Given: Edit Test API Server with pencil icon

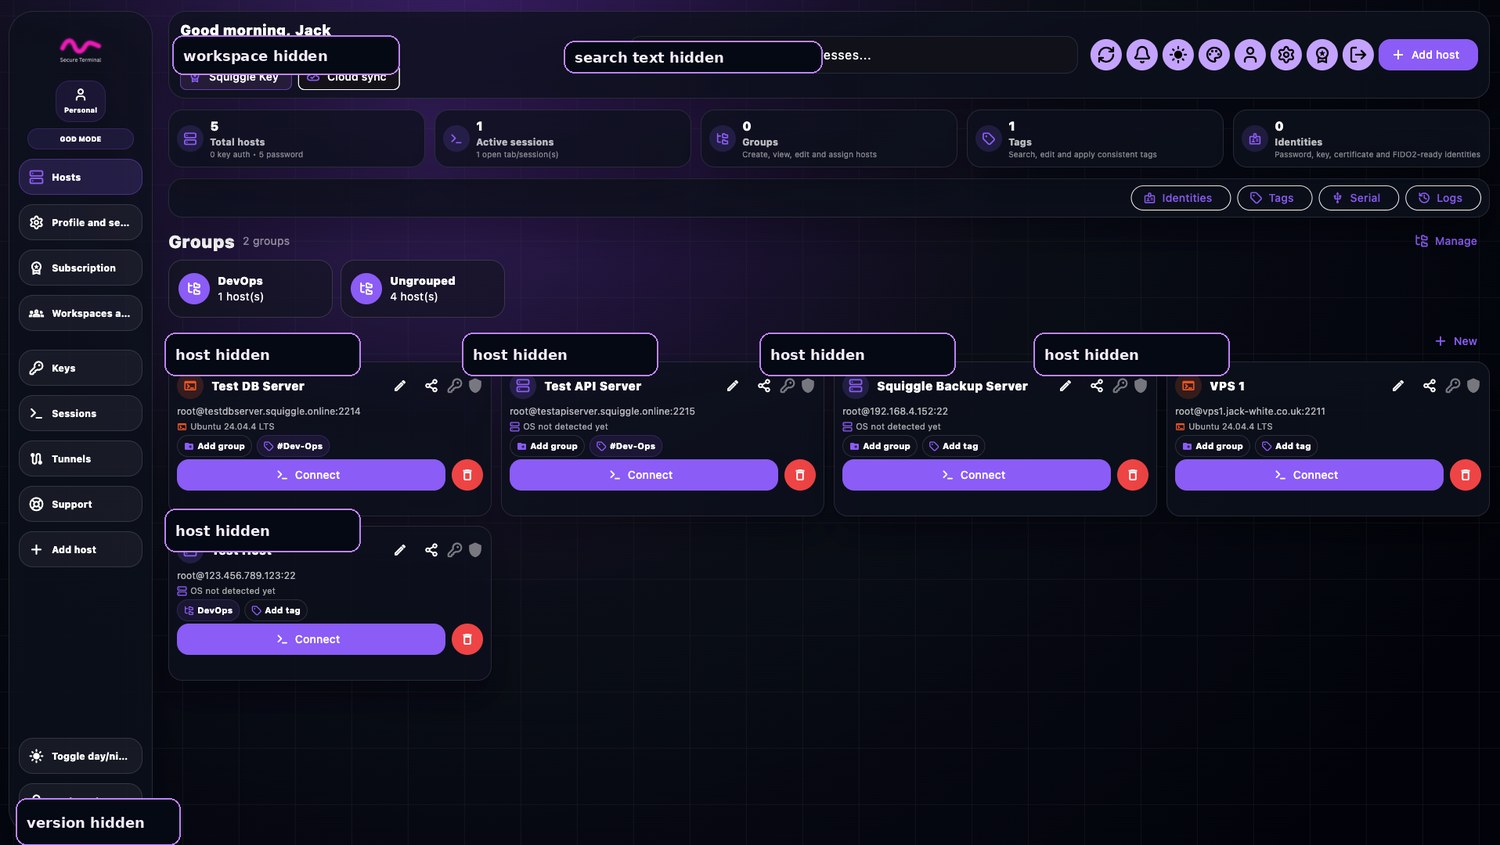Looking at the screenshot, I should coord(733,386).
